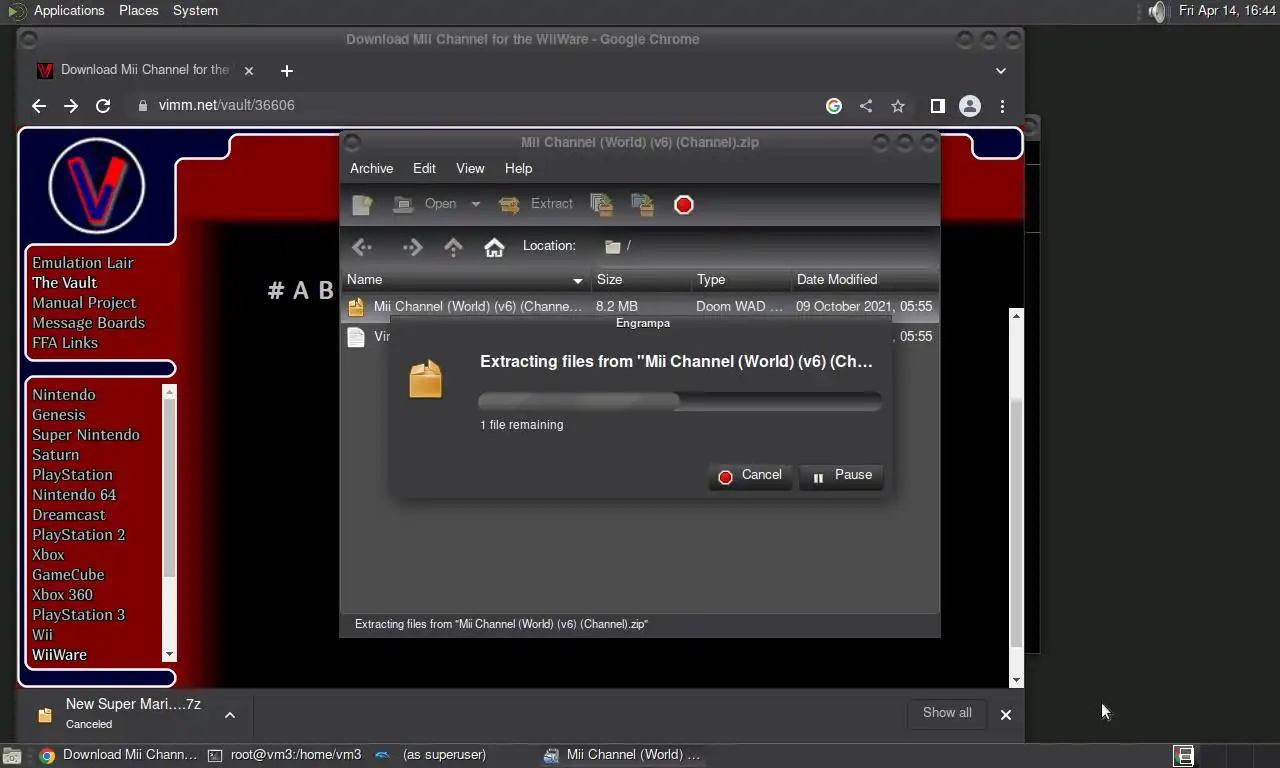
Task: Open The Vault link
Action: [x=64, y=283]
